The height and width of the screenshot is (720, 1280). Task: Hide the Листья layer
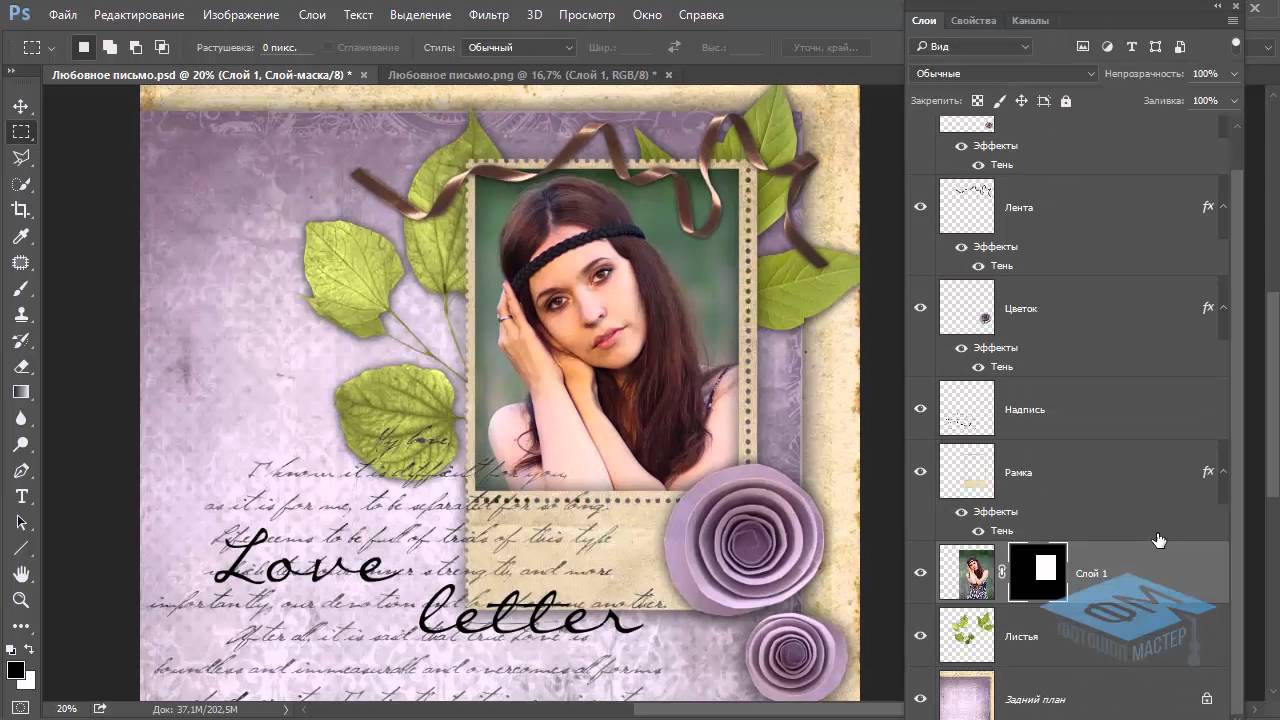click(x=920, y=636)
